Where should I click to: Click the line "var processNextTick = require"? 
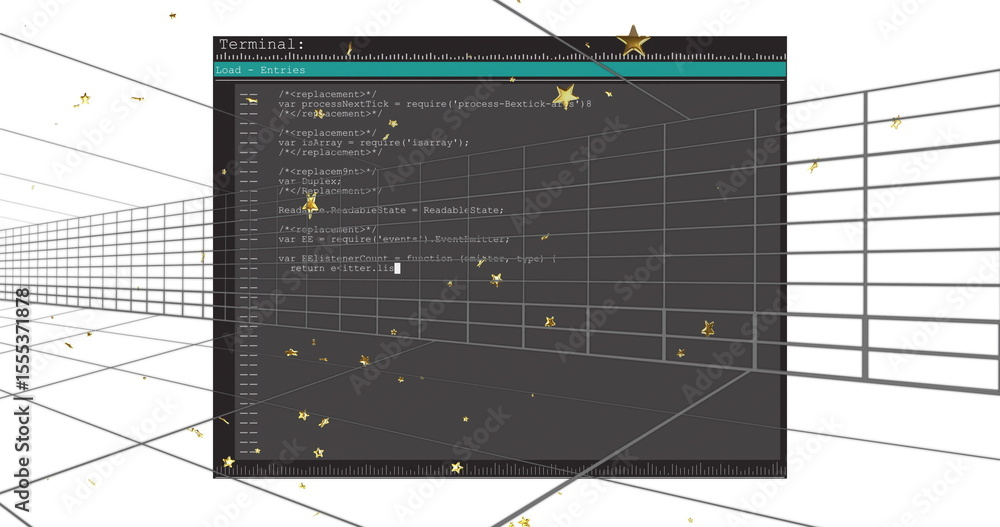tap(435, 104)
